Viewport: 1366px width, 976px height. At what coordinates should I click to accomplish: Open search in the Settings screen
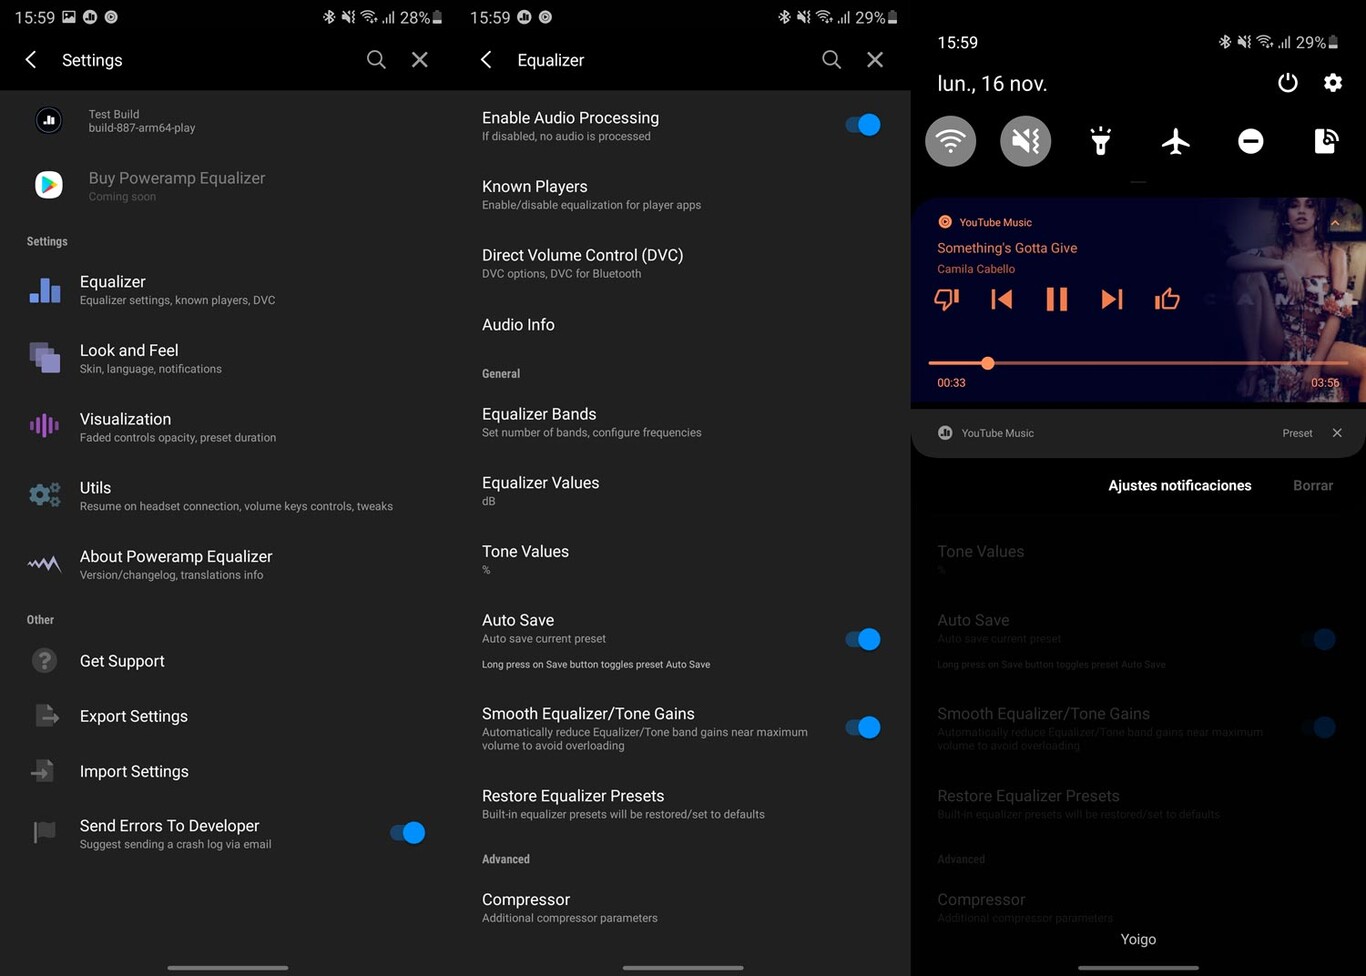pos(376,60)
